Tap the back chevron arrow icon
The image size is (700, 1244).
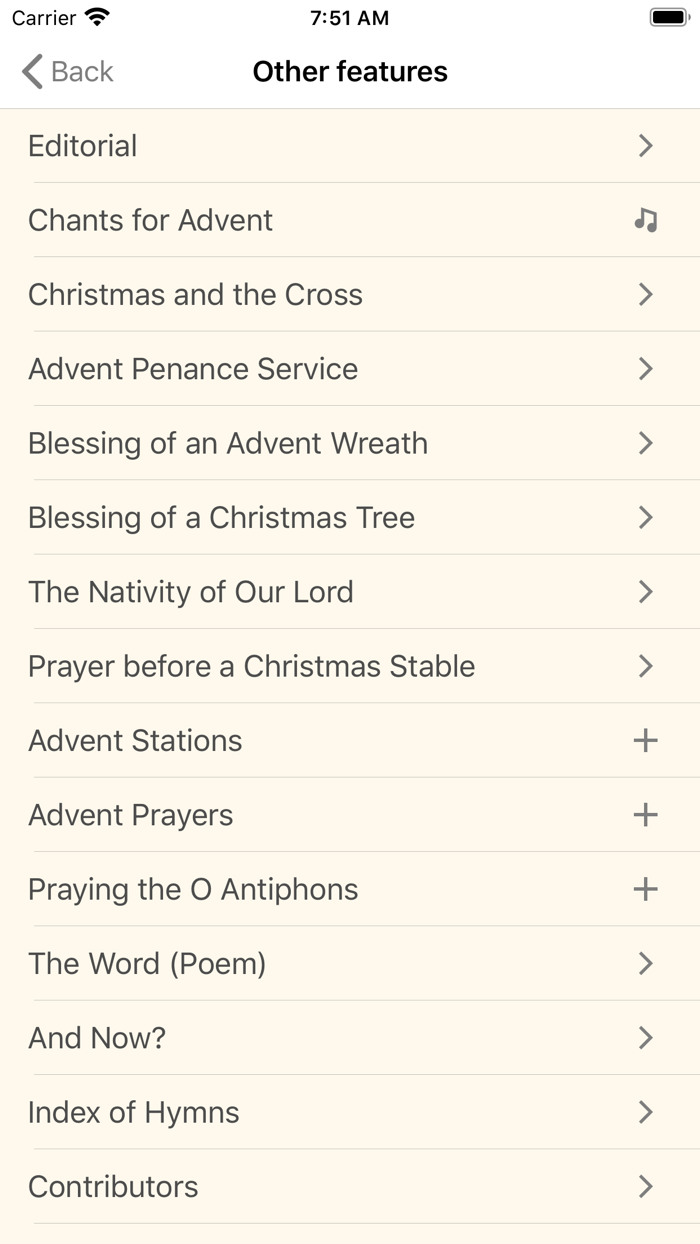(x=29, y=71)
